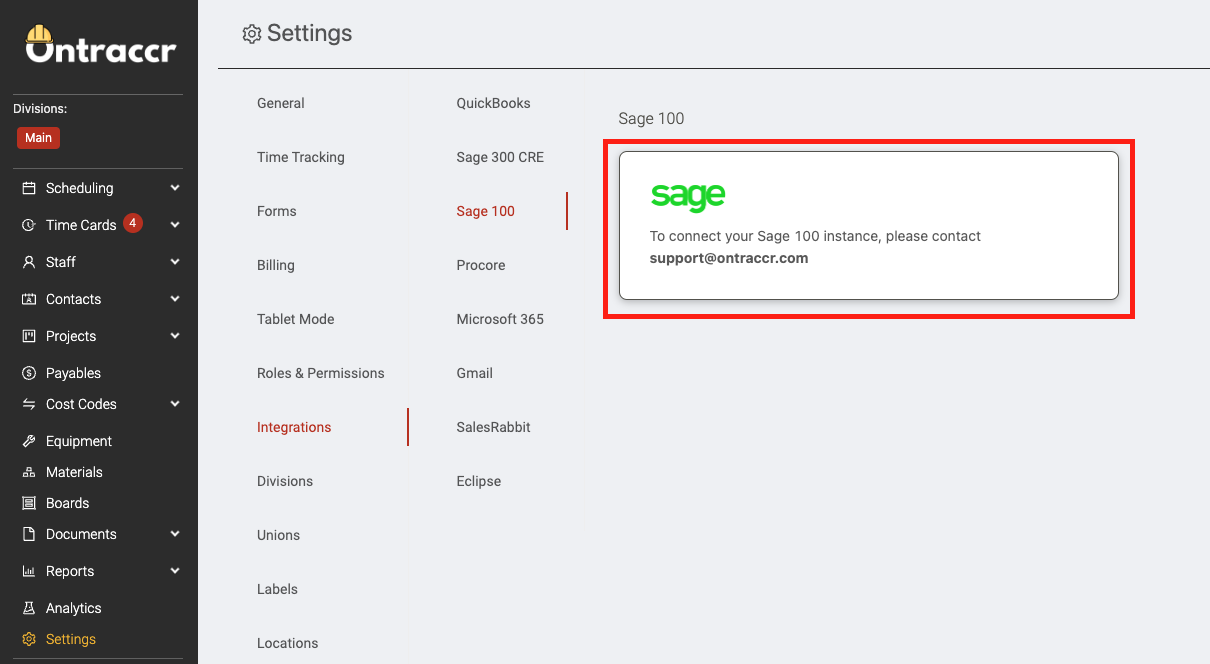Open the Labels settings tab

278,589
